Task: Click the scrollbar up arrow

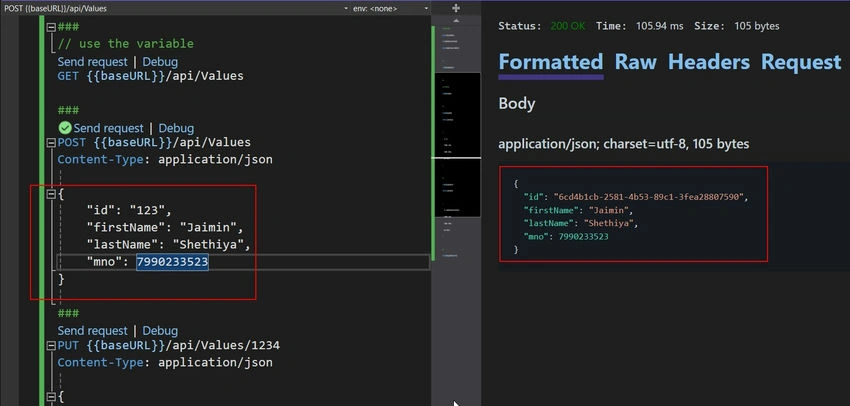Action: pos(456,21)
